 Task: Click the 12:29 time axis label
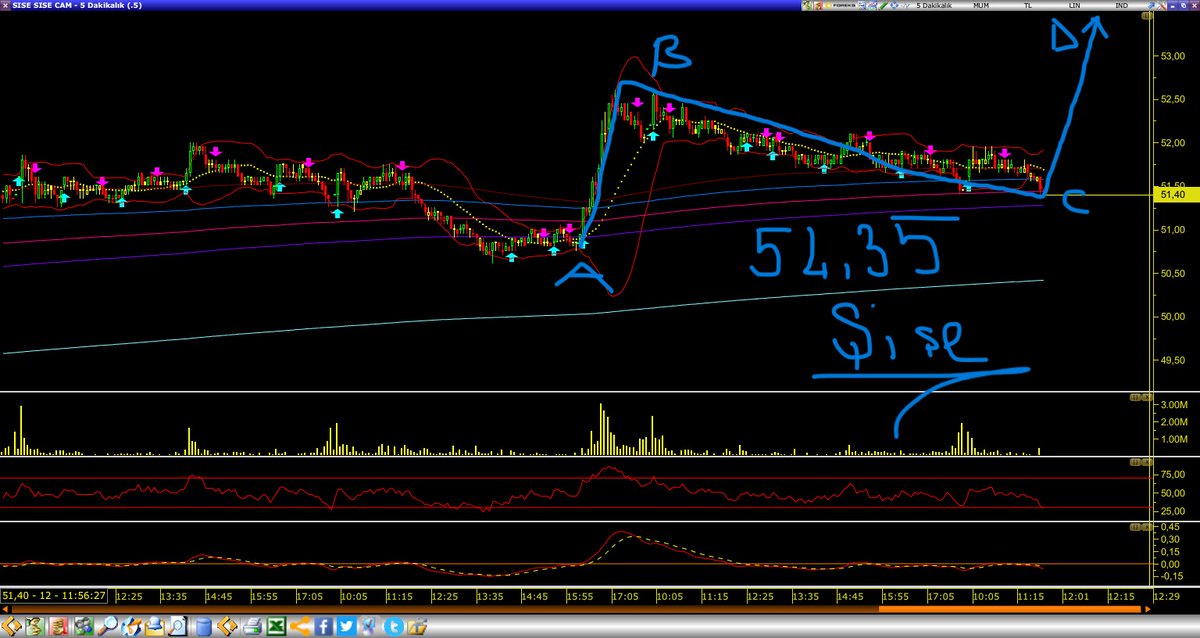coord(1167,596)
